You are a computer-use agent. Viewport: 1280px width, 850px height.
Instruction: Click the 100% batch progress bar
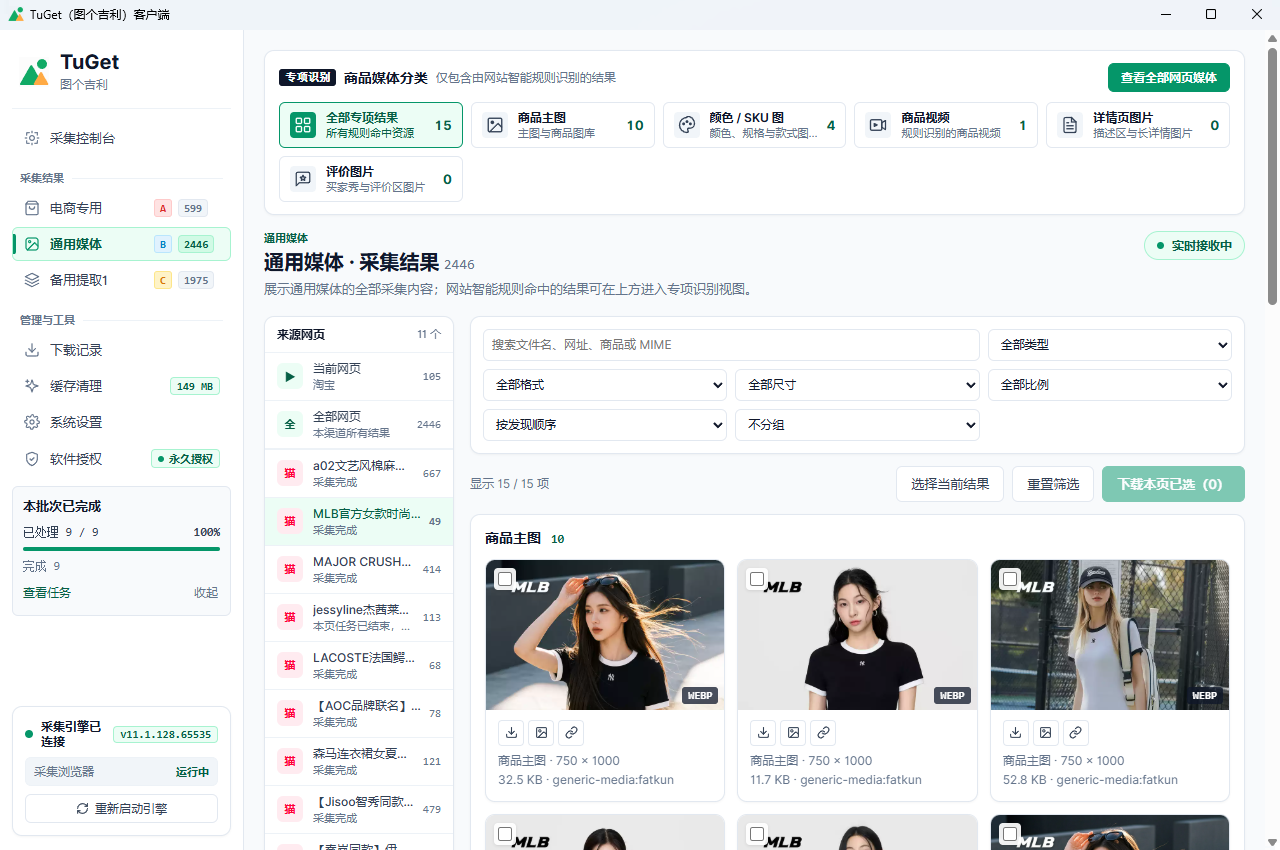coord(121,548)
